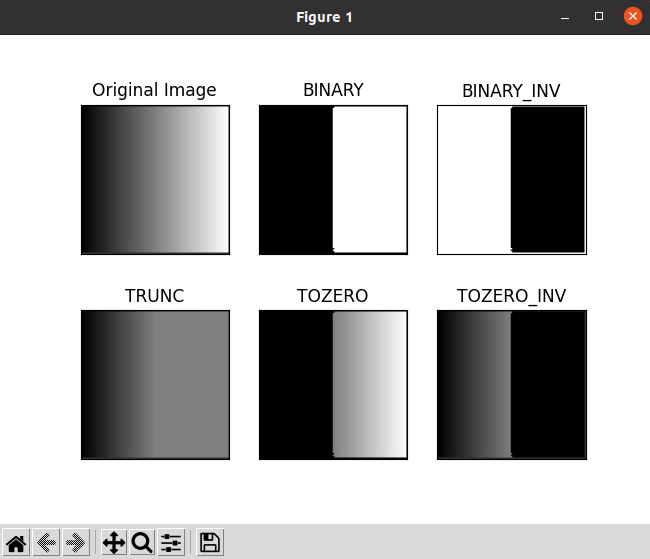Click the 'Original Image' subplot title
The image size is (650, 559).
[154, 90]
